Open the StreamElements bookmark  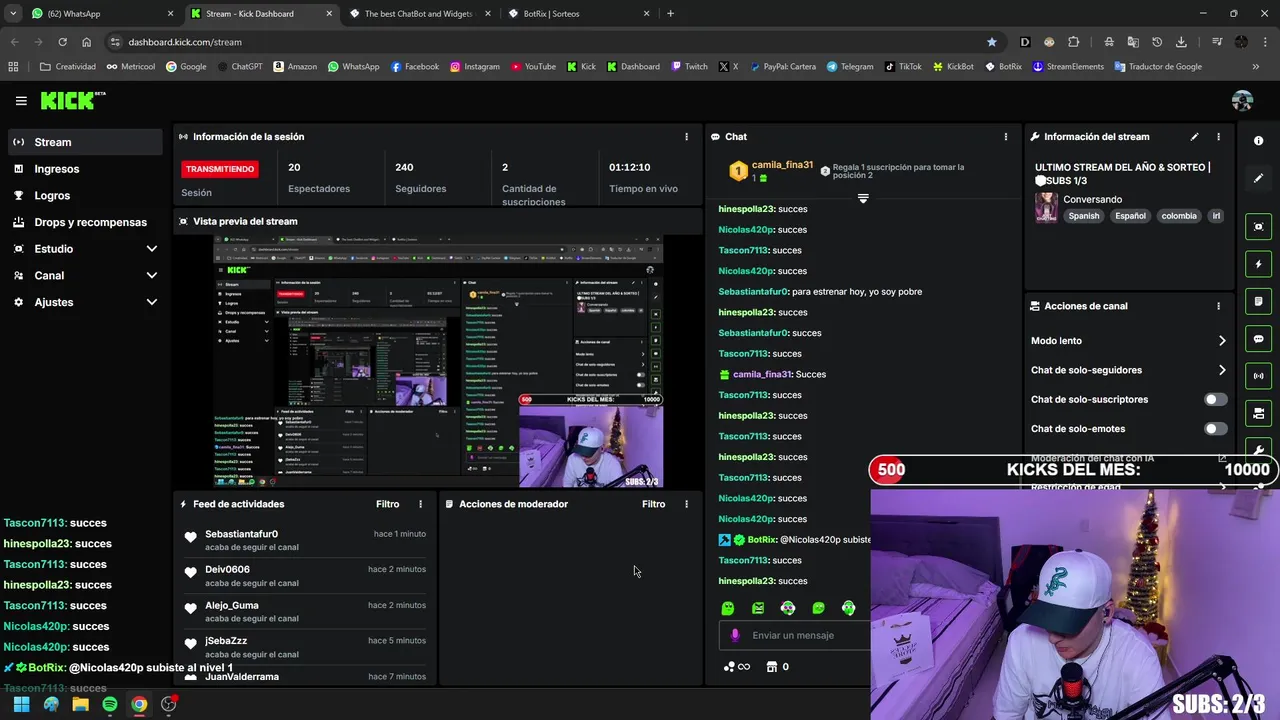point(1068,67)
